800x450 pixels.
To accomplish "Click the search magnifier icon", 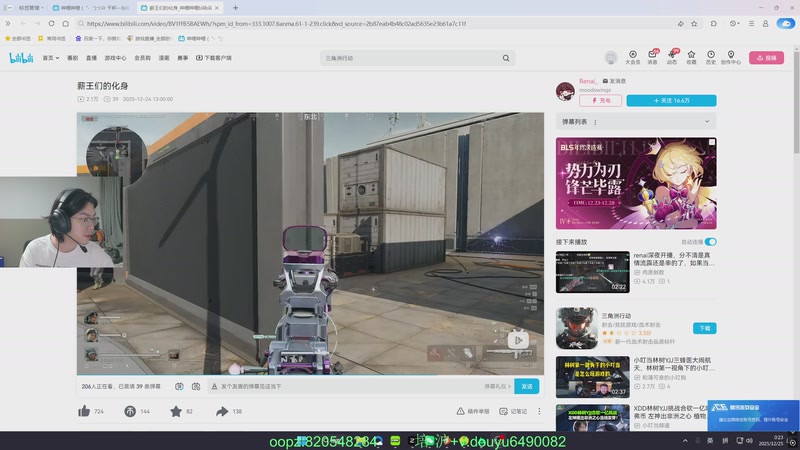I will tap(506, 58).
